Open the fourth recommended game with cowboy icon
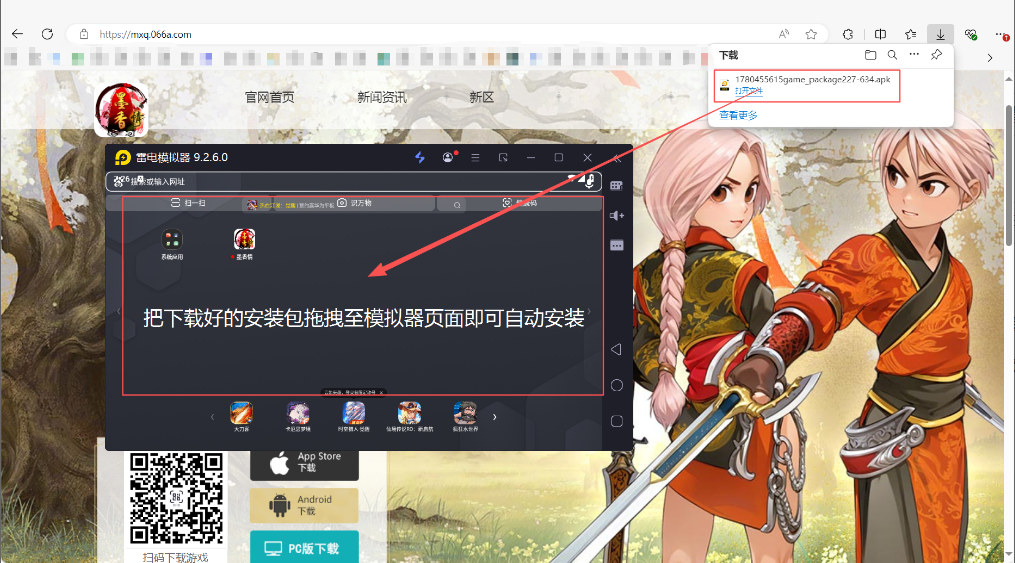1015x563 pixels. click(x=409, y=416)
